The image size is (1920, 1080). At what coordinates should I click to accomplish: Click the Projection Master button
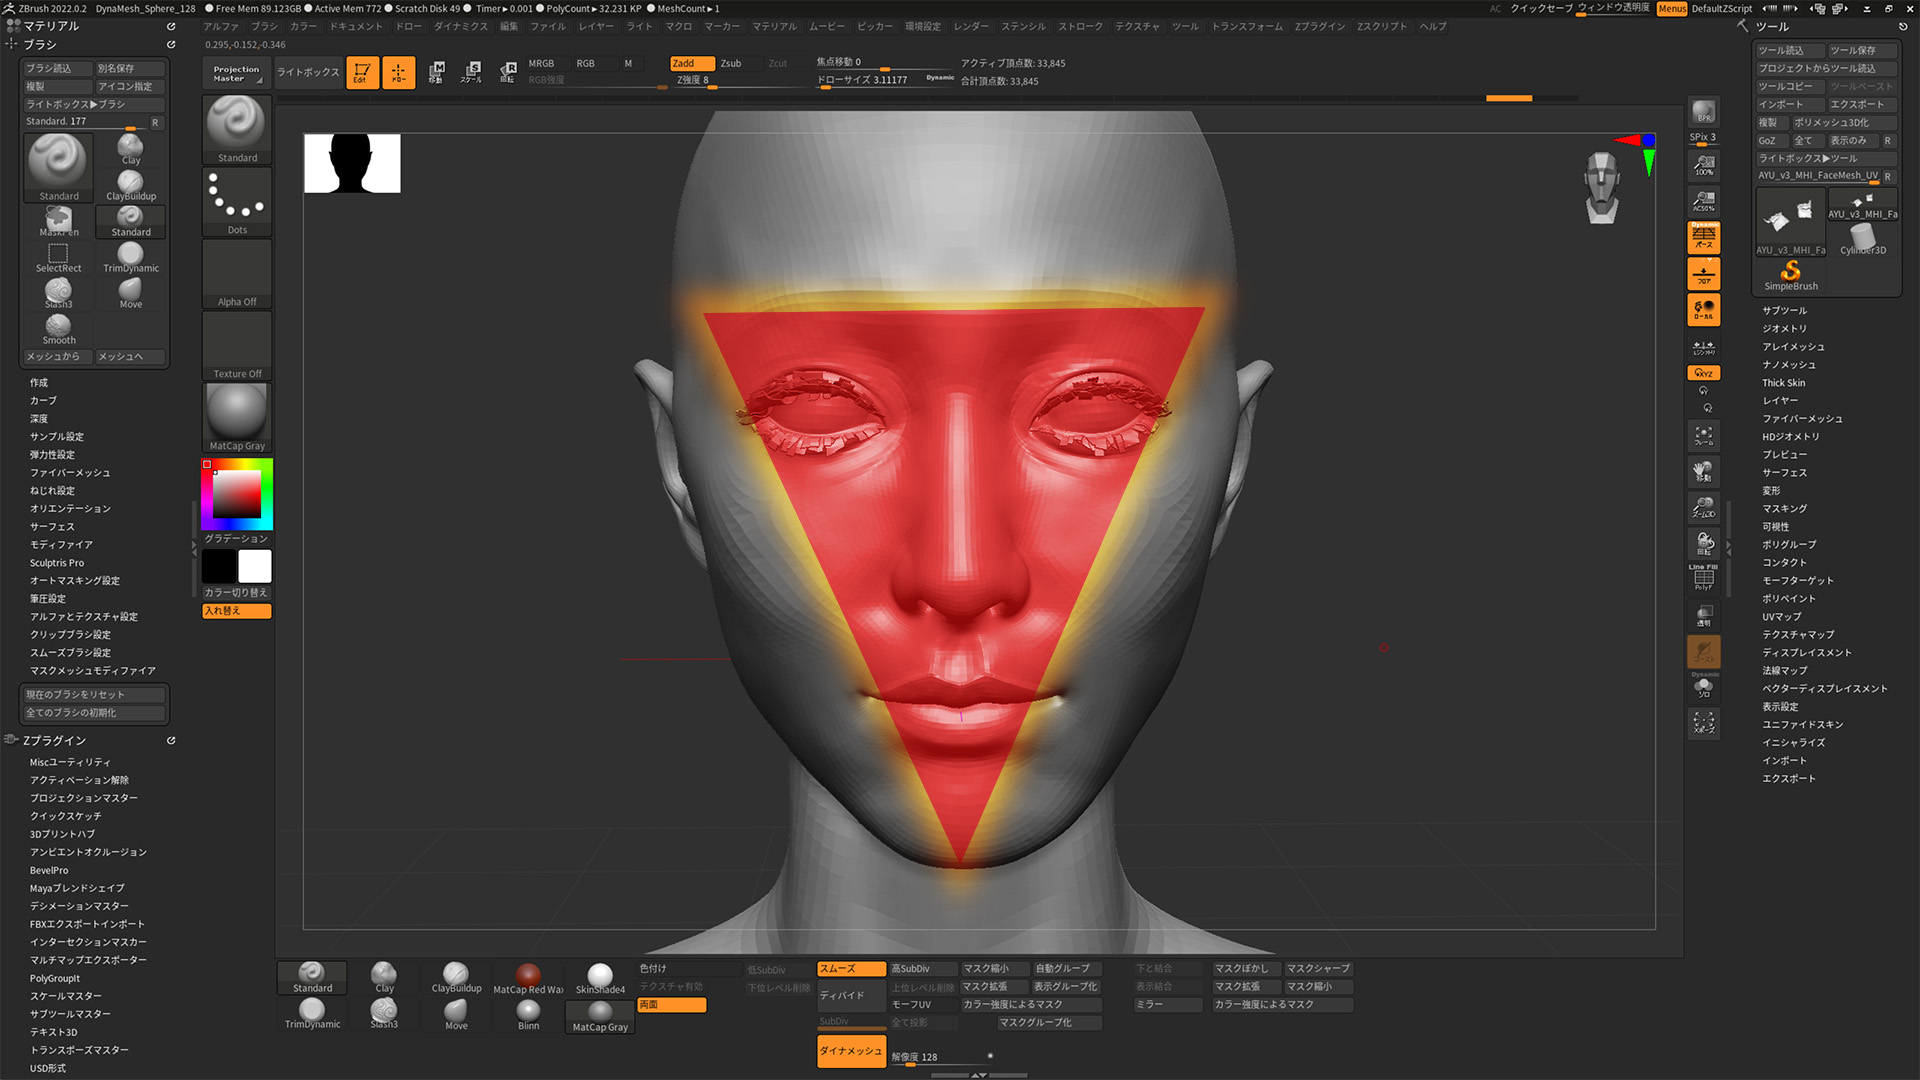click(x=236, y=73)
